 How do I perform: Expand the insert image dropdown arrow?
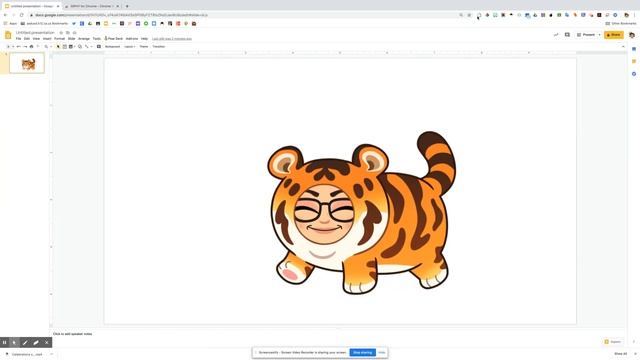(x=75, y=47)
